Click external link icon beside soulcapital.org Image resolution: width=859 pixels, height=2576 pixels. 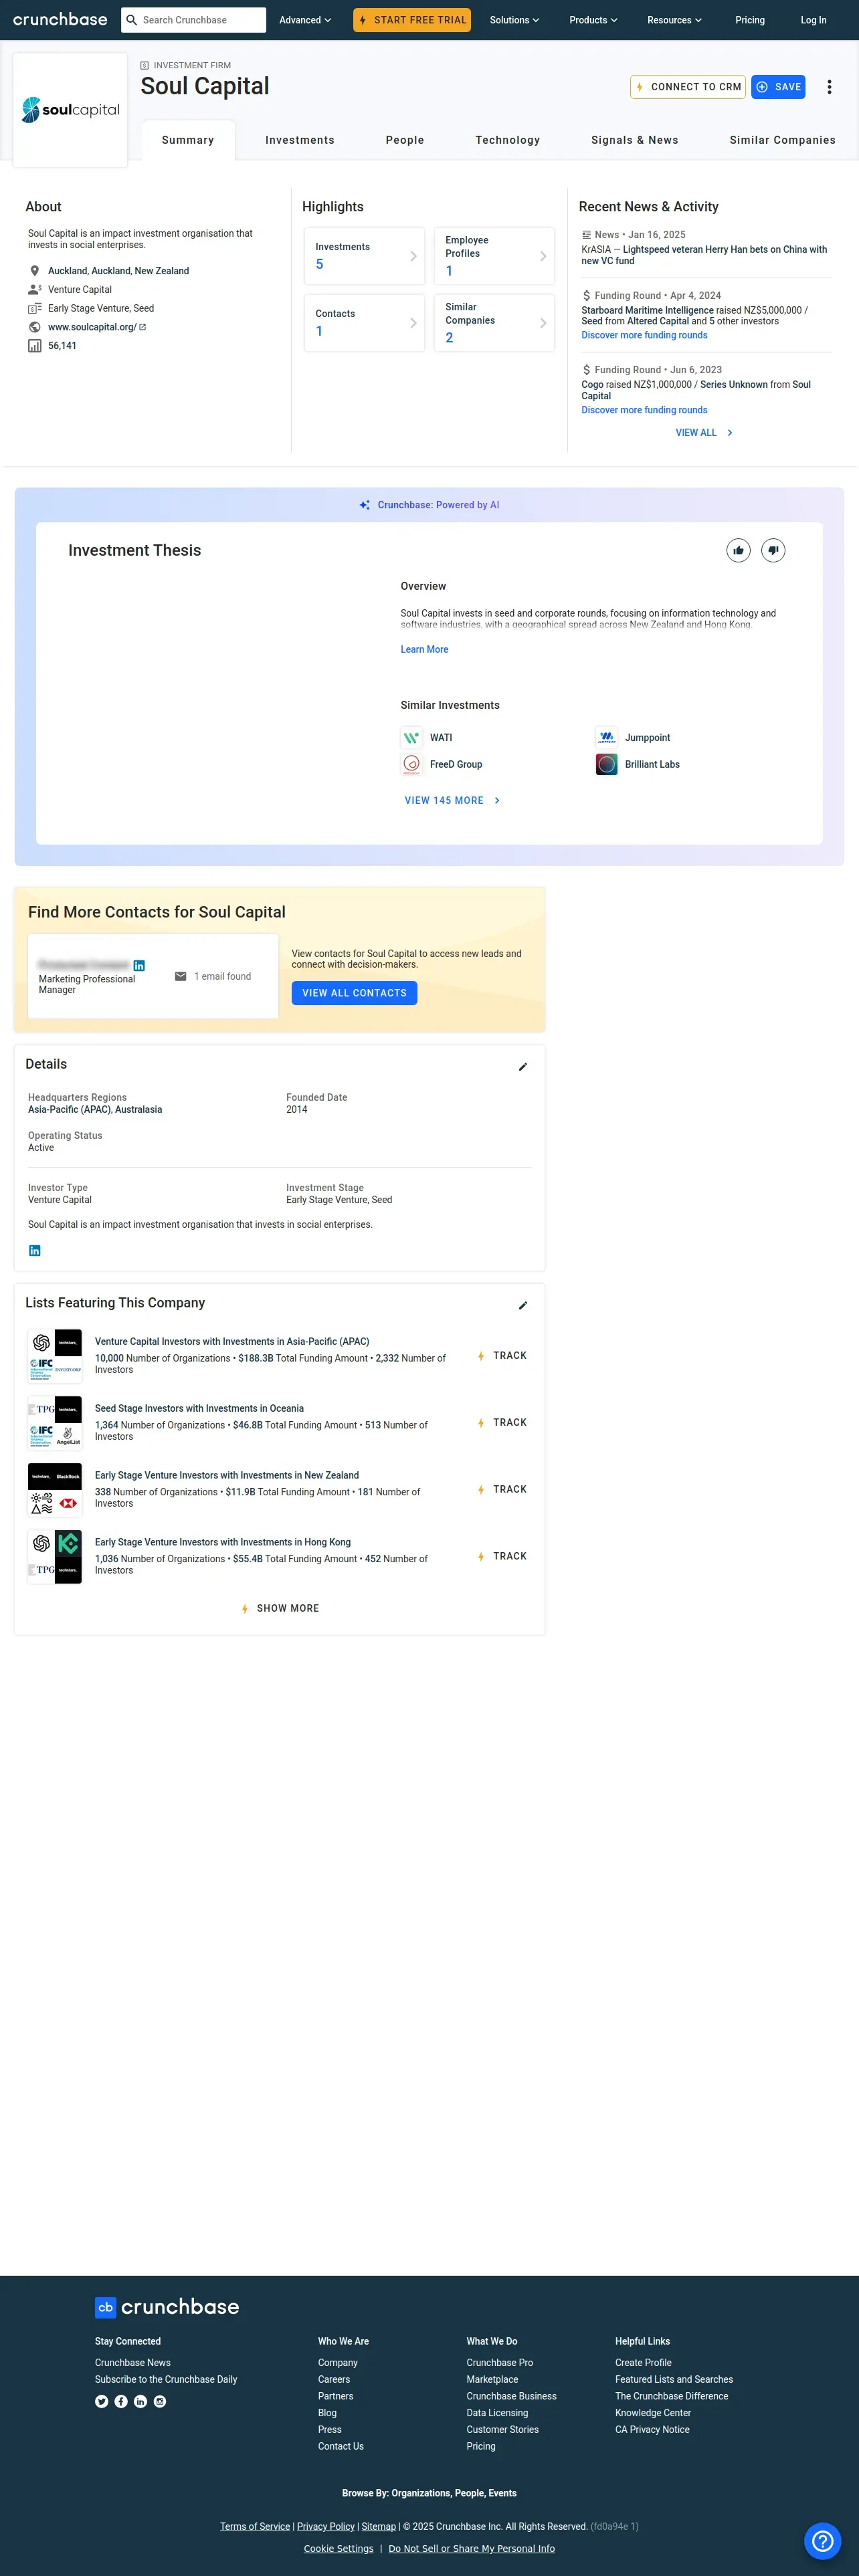(x=142, y=327)
